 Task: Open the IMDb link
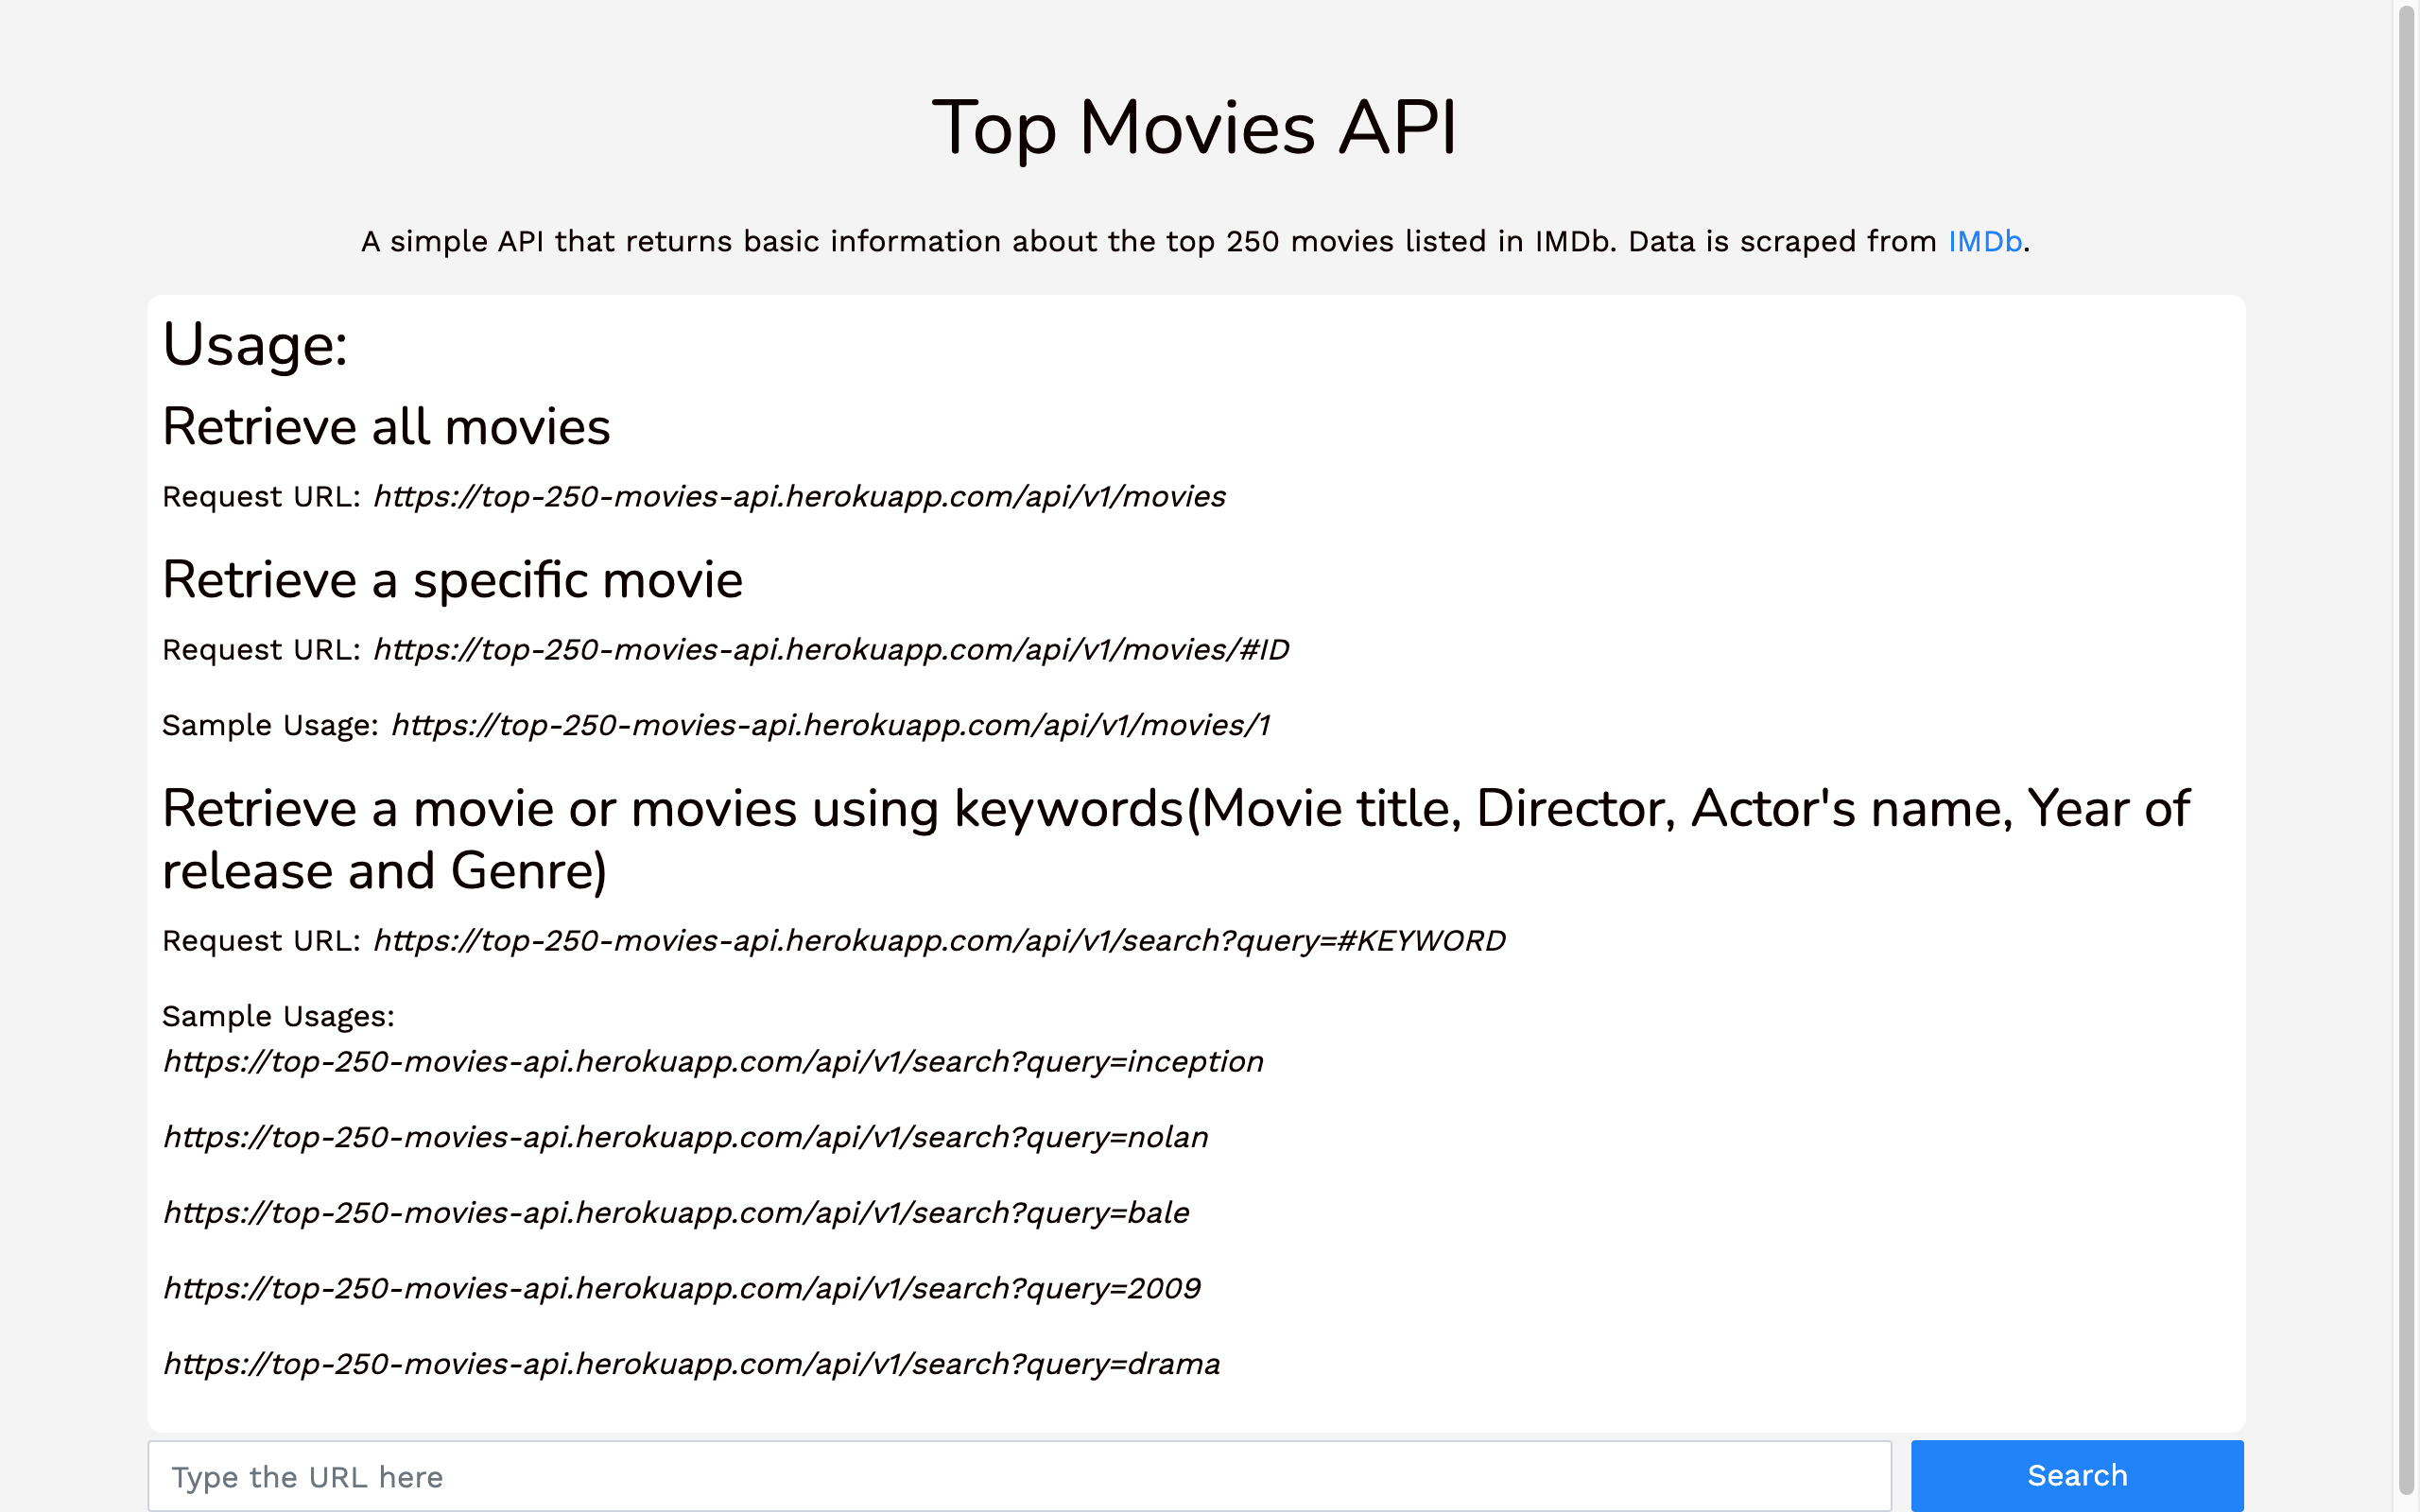coord(1984,241)
